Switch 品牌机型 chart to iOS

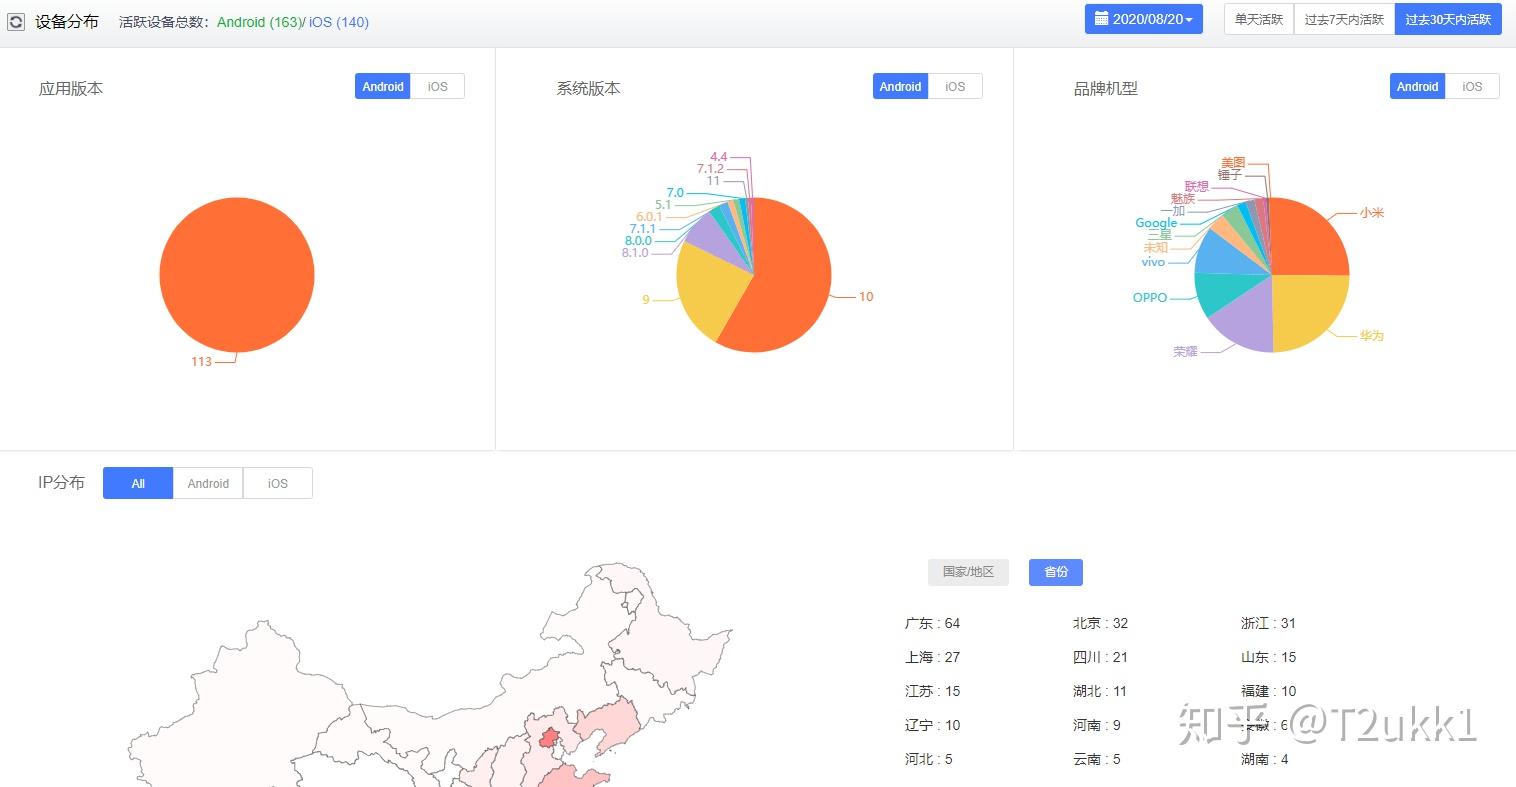[x=1471, y=86]
